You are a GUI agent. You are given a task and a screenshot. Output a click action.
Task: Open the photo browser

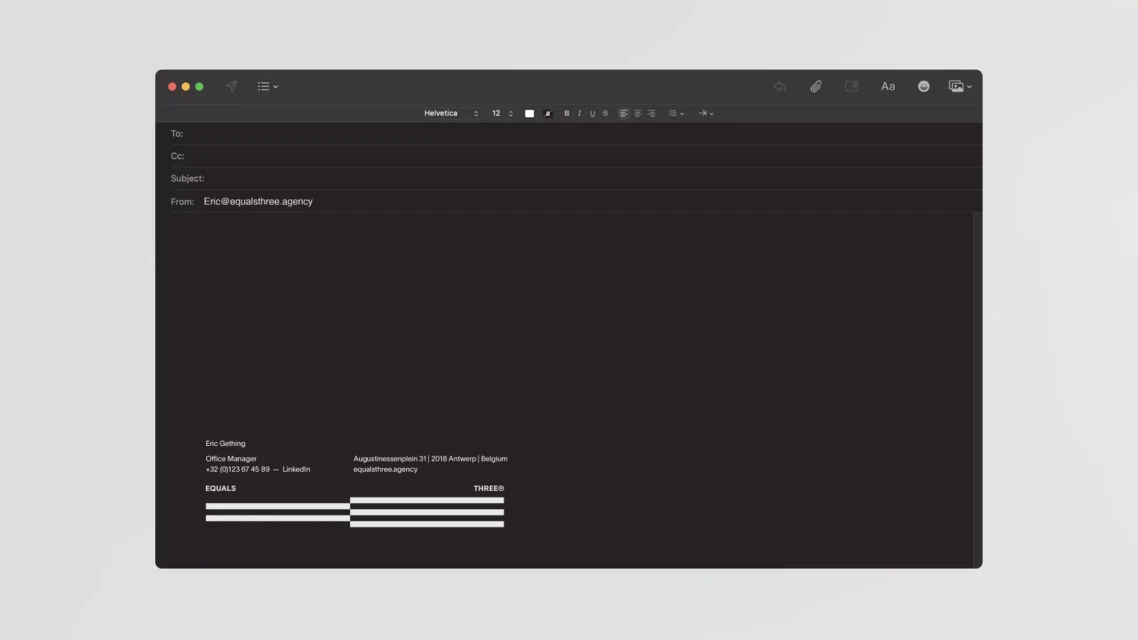pyautogui.click(x=954, y=86)
